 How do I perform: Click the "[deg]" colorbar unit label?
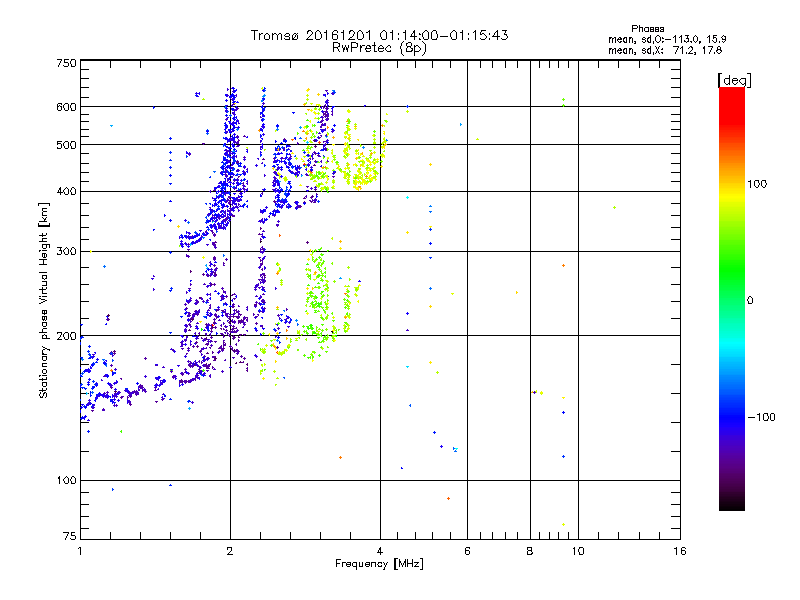coord(734,80)
